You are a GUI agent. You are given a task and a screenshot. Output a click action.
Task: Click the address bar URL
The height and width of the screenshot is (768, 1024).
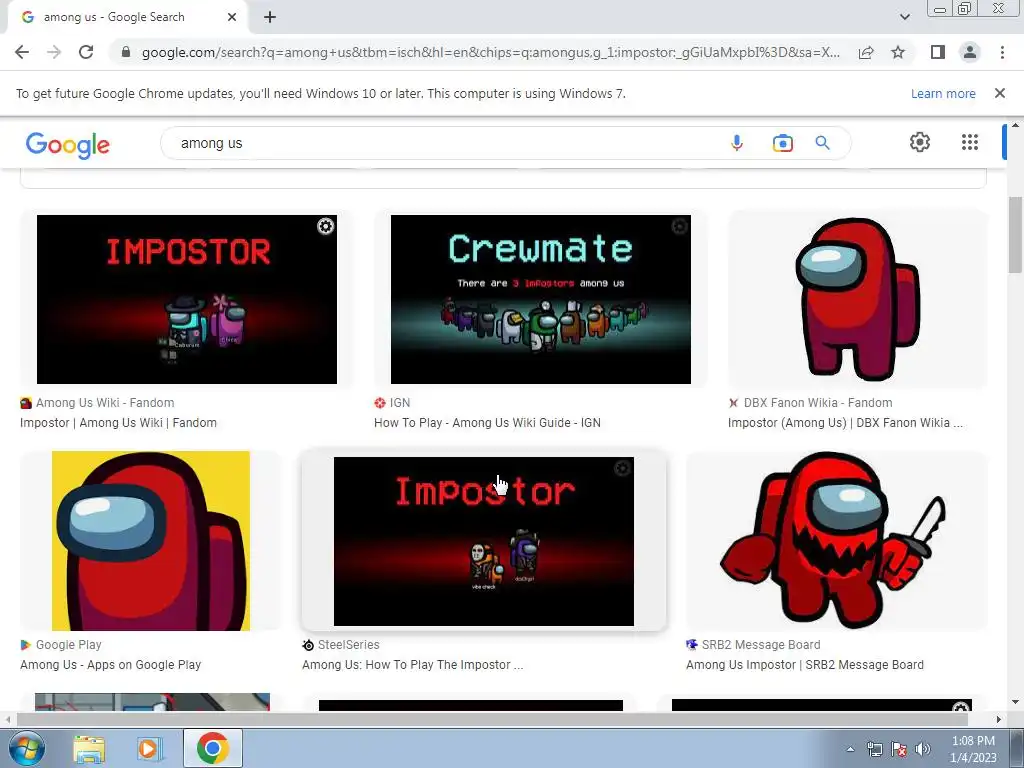point(491,52)
